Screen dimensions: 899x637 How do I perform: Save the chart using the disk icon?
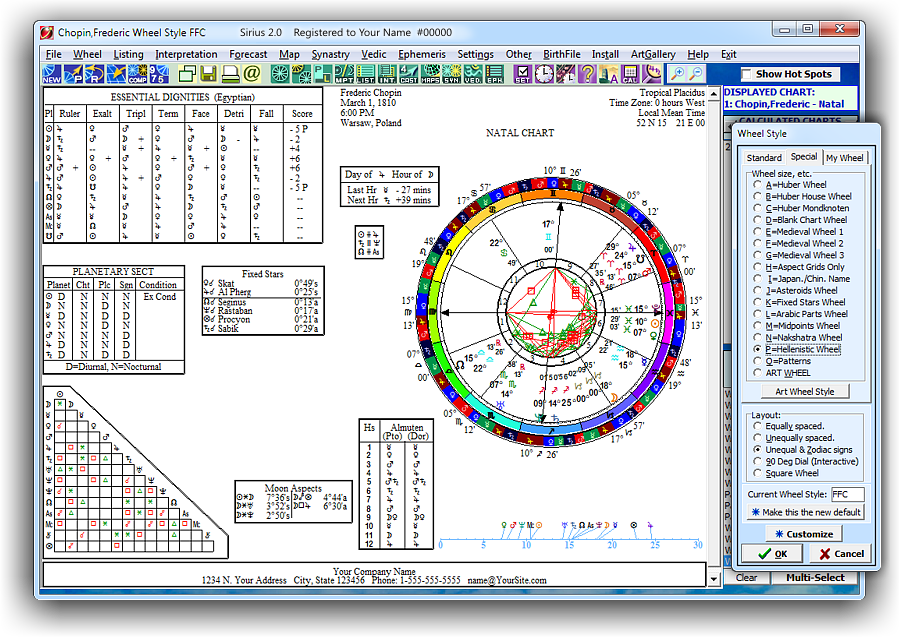point(206,73)
